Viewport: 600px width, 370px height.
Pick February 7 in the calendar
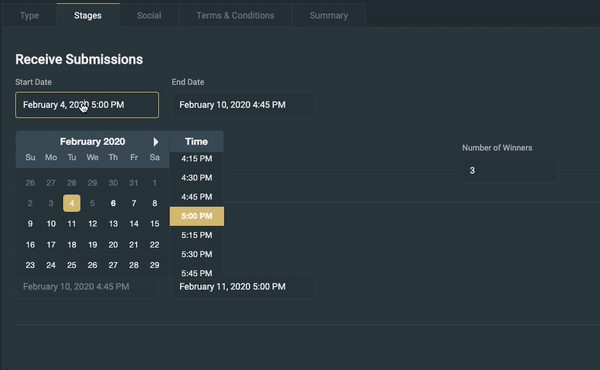(134, 203)
